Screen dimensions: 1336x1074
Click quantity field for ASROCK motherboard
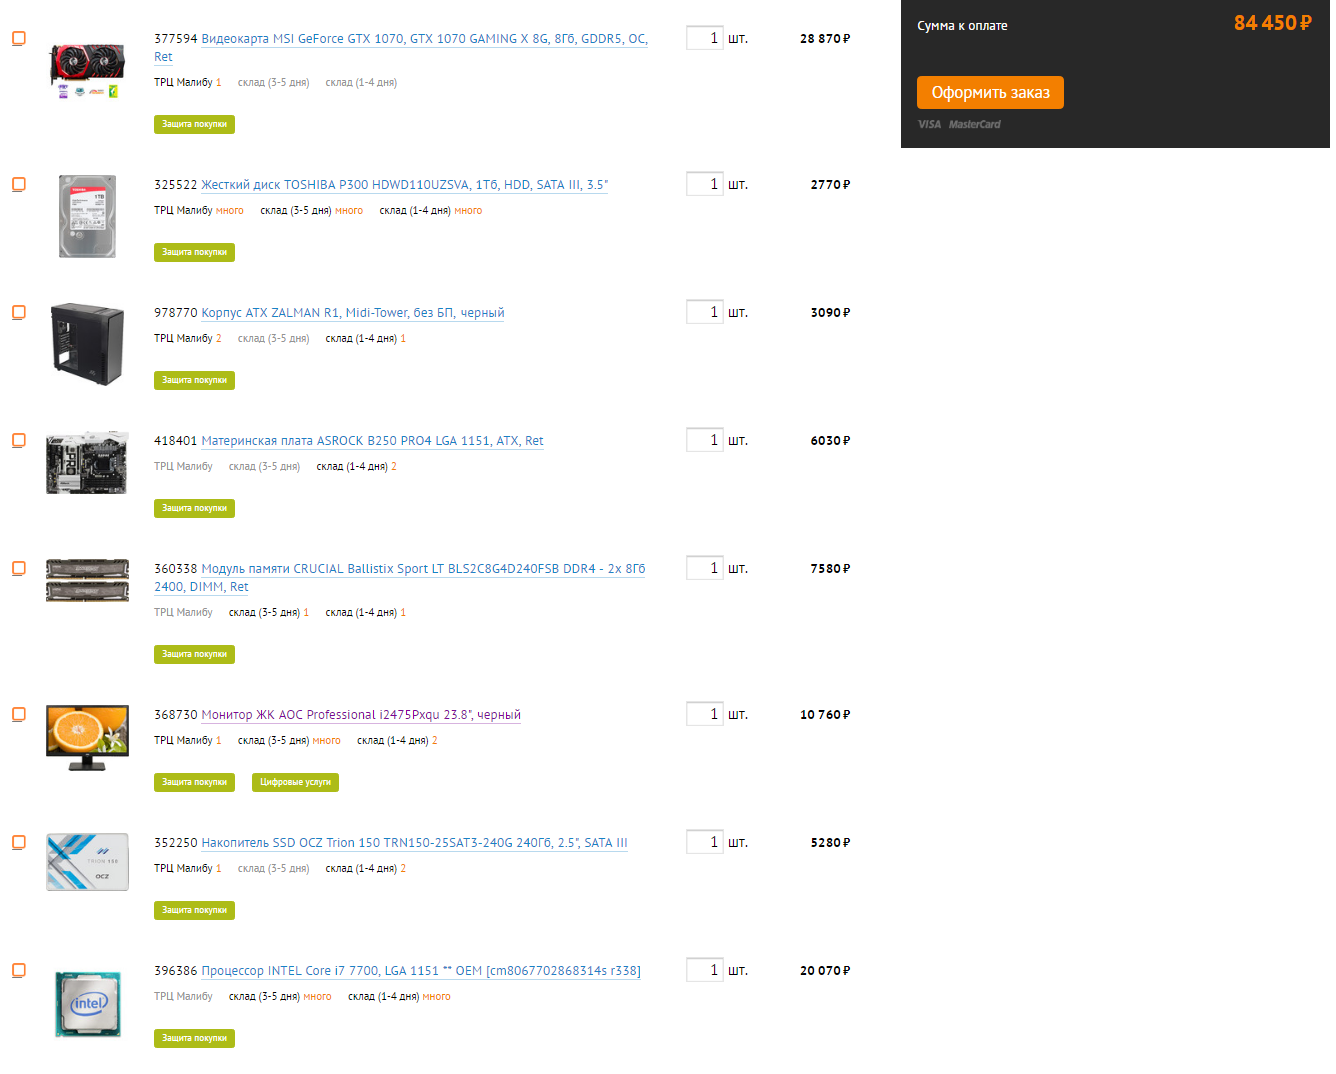coord(705,440)
